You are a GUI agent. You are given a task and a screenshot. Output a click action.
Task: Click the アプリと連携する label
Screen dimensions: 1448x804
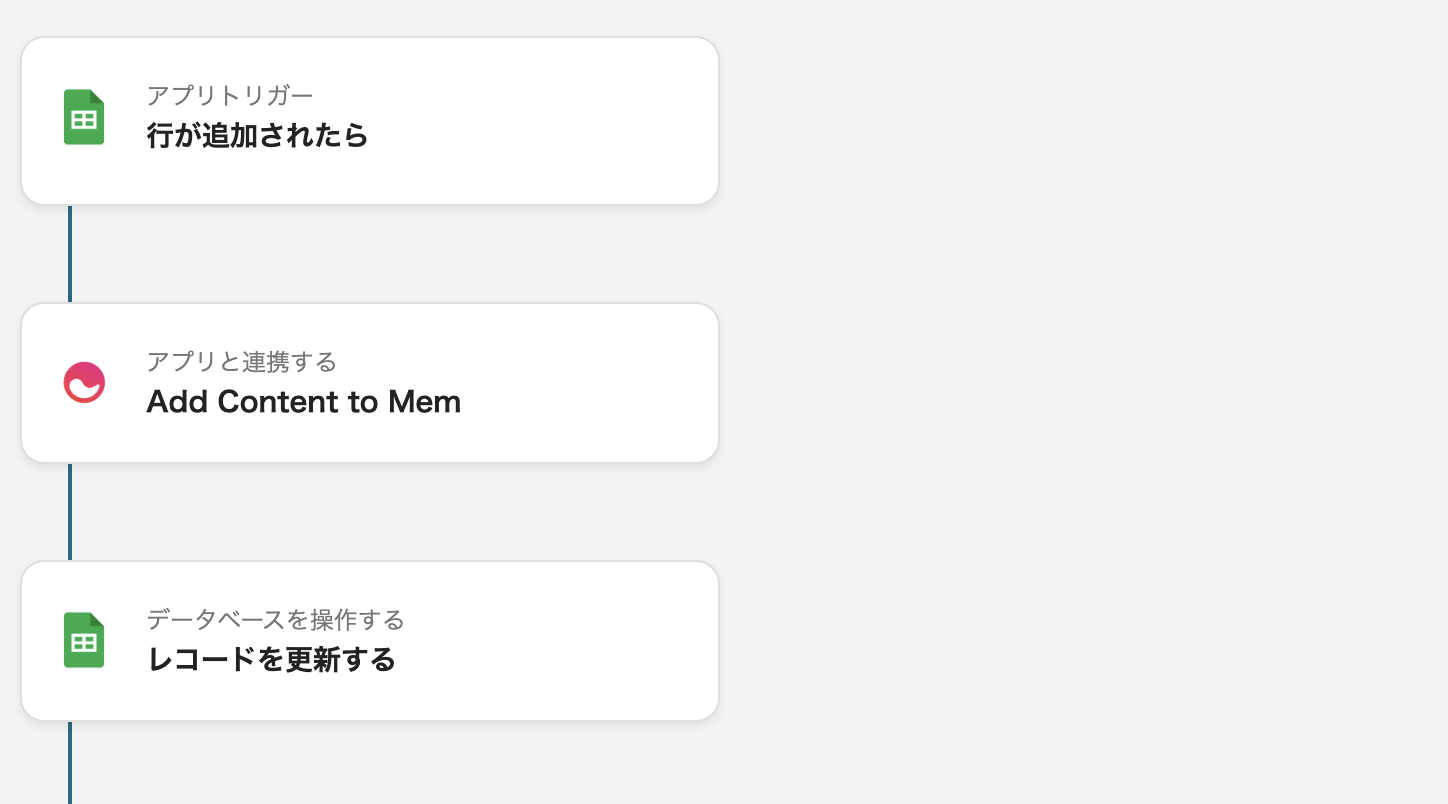point(241,361)
